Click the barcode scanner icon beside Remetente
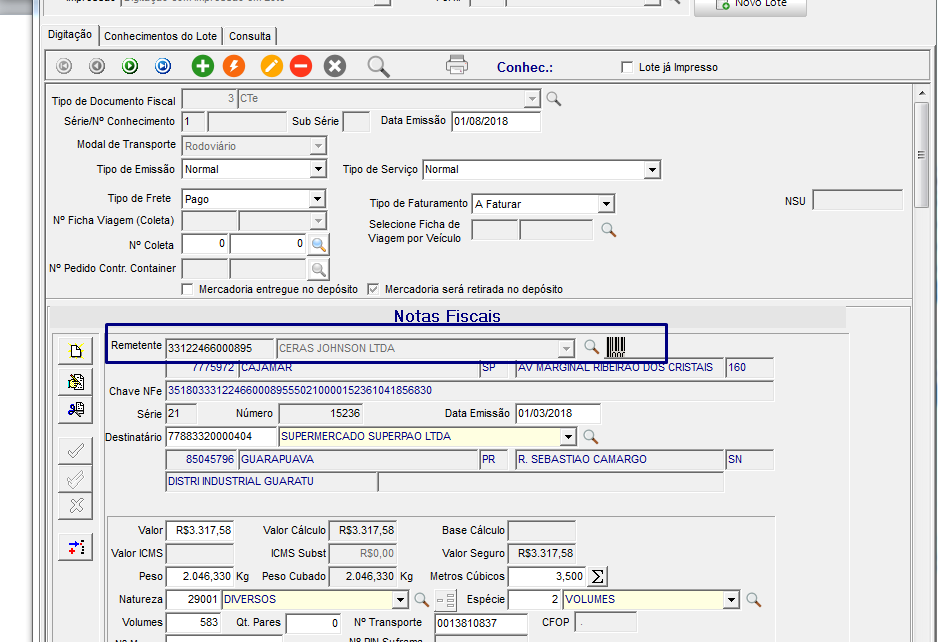938x642 pixels. point(616,347)
